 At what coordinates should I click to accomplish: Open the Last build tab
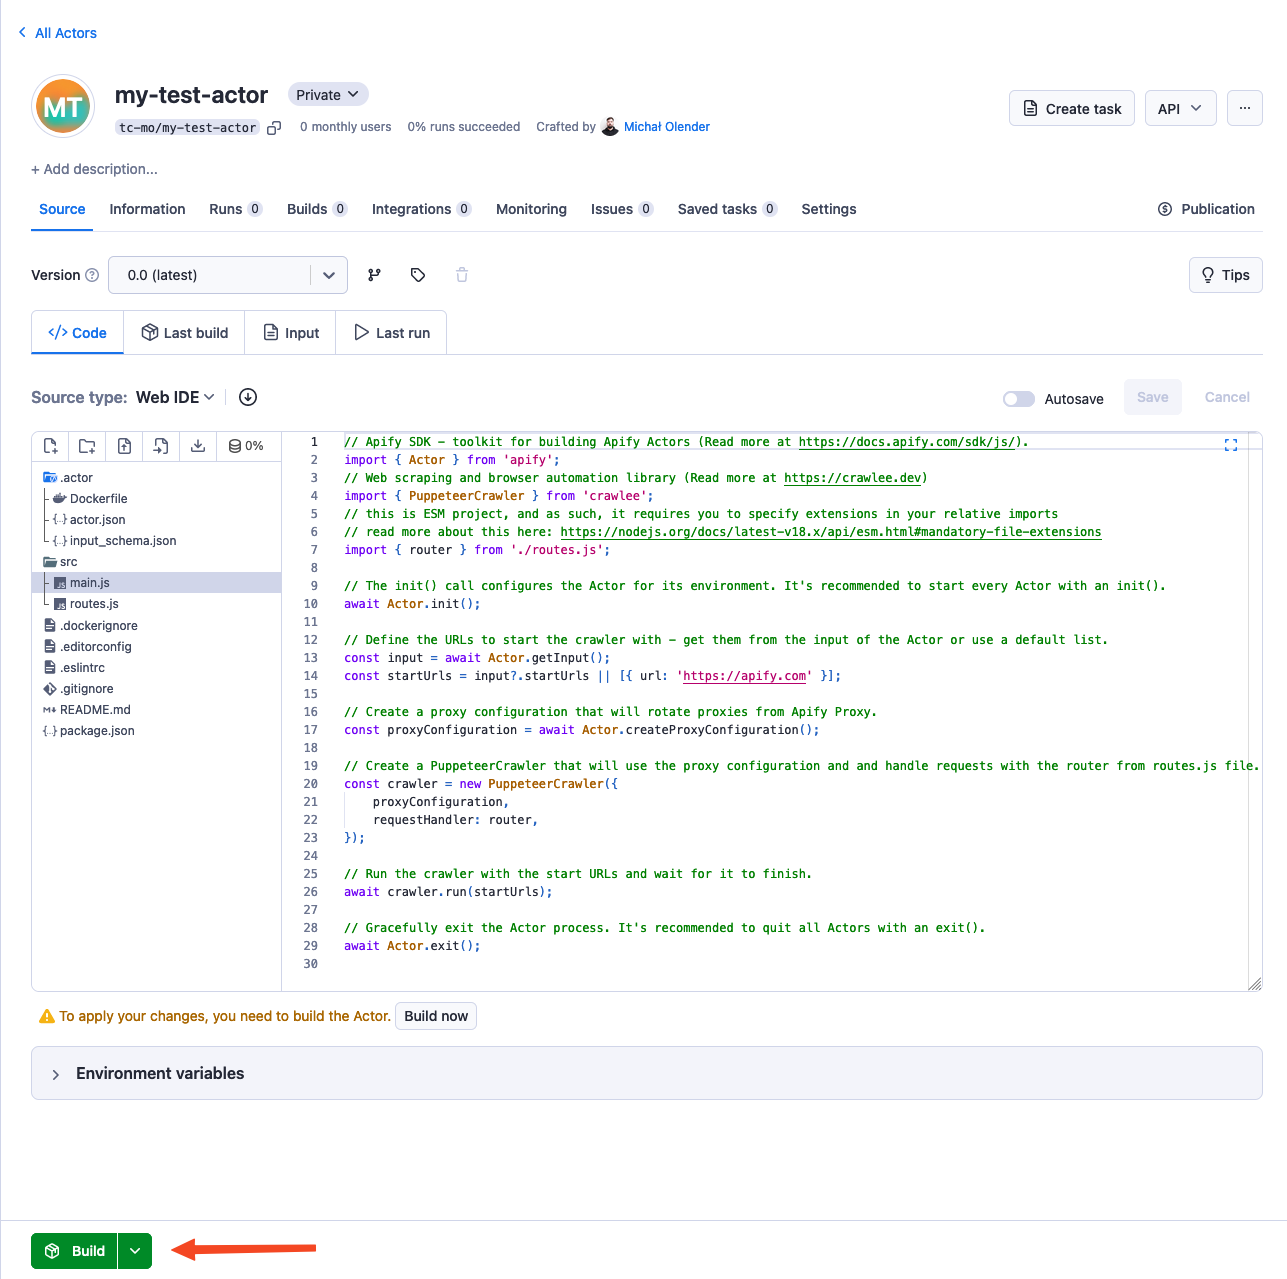pos(184,332)
